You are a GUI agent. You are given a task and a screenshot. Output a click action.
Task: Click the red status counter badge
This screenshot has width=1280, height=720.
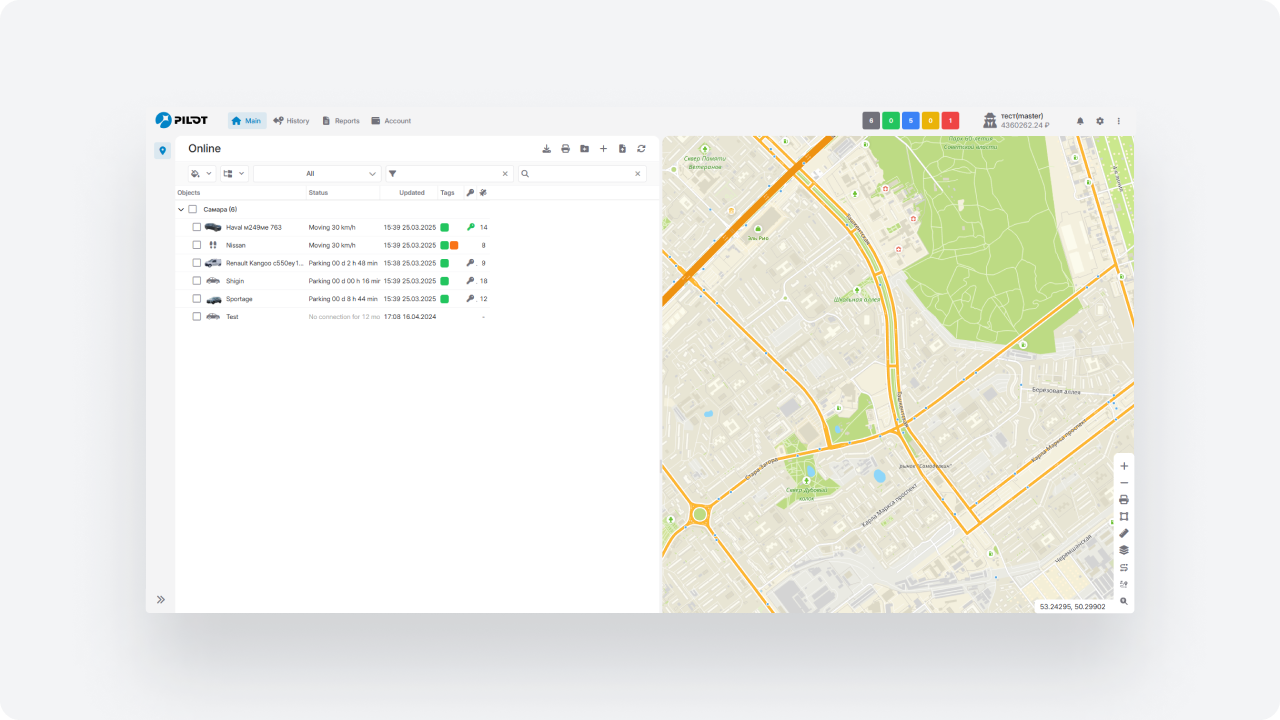coord(950,121)
